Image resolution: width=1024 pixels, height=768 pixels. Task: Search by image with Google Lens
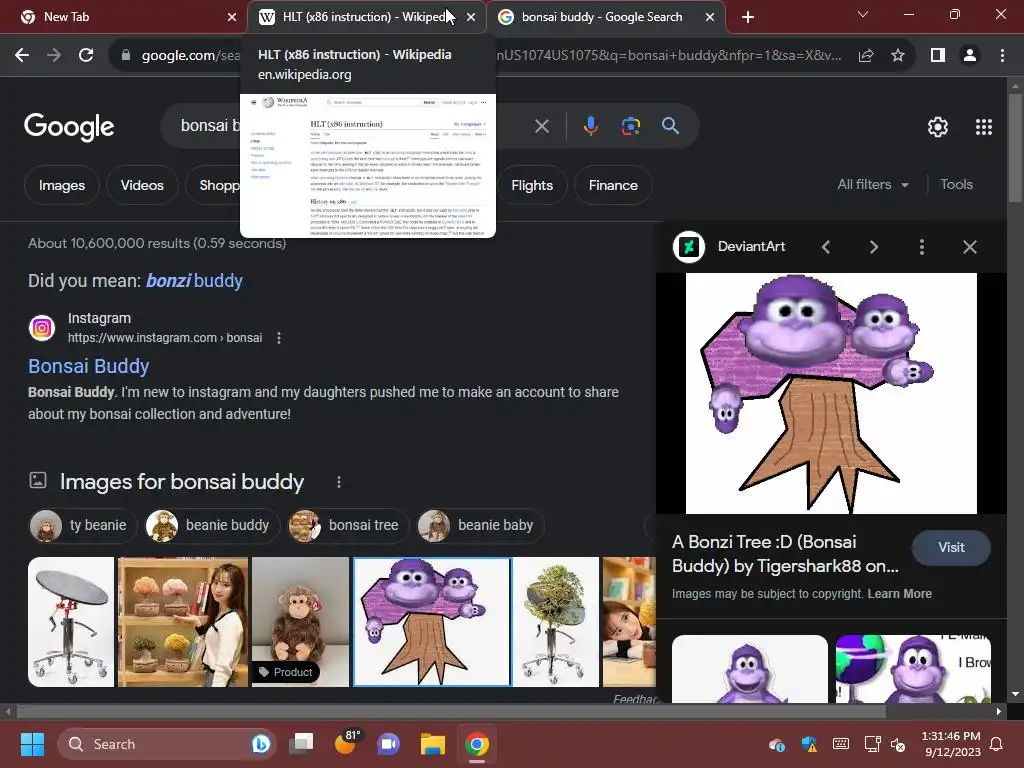pos(630,126)
